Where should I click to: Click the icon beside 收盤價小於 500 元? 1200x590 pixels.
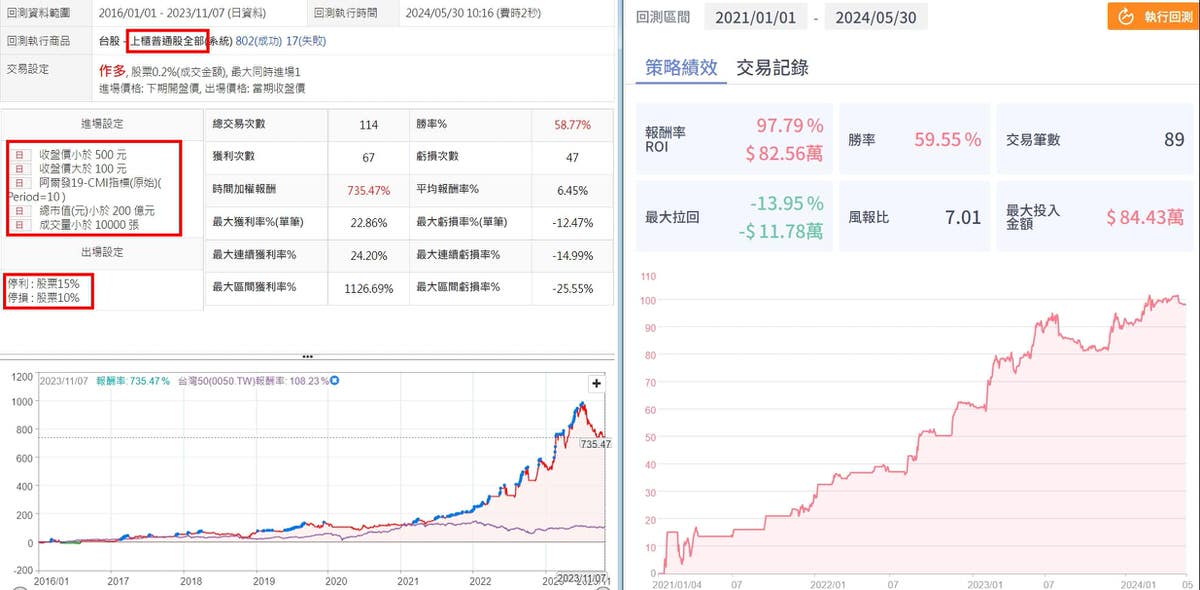click(x=17, y=154)
